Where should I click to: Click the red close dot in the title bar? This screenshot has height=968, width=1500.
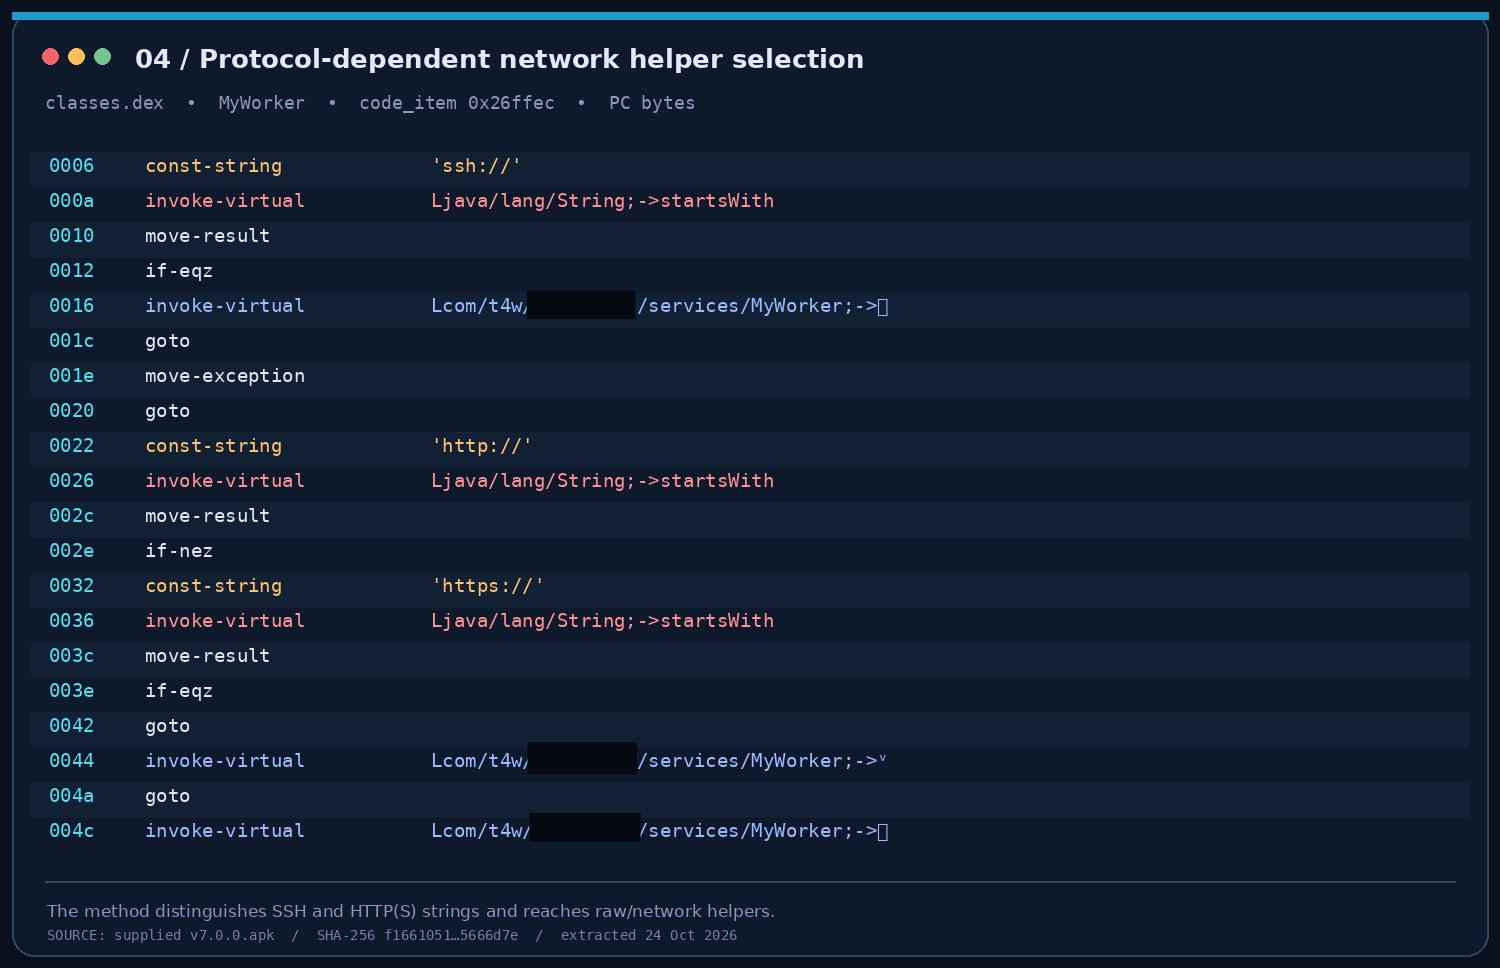click(x=50, y=57)
